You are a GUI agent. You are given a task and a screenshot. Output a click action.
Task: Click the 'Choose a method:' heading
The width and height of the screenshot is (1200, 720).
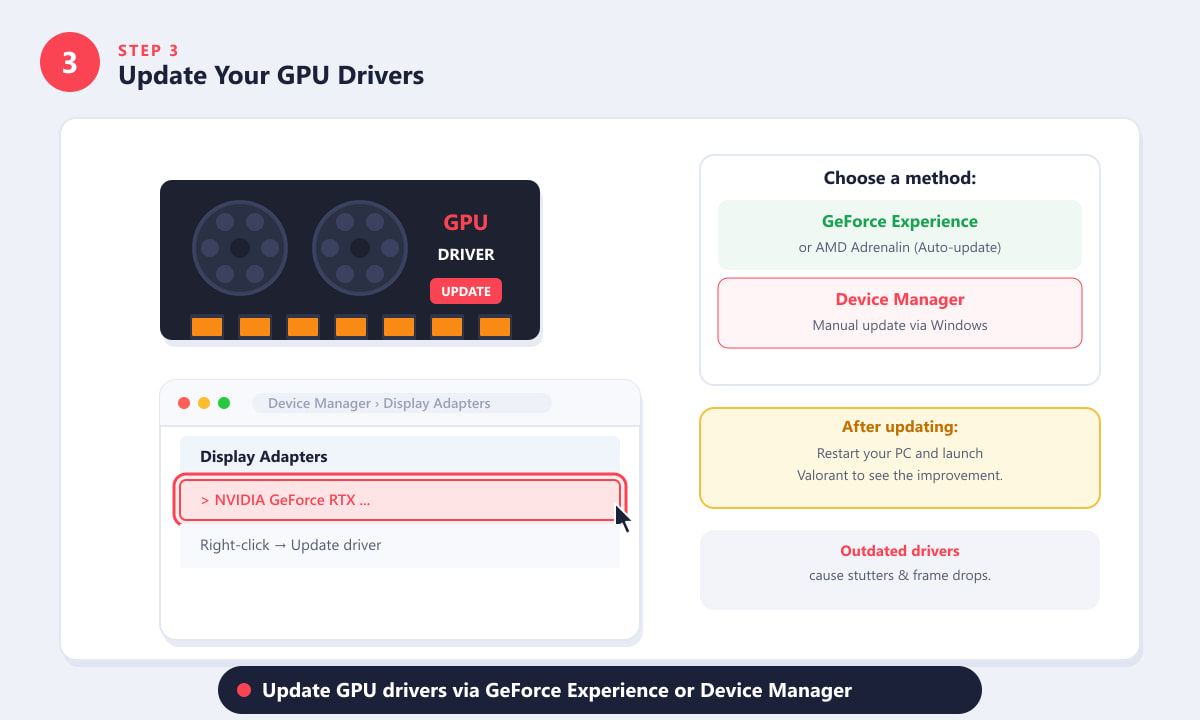[900, 178]
